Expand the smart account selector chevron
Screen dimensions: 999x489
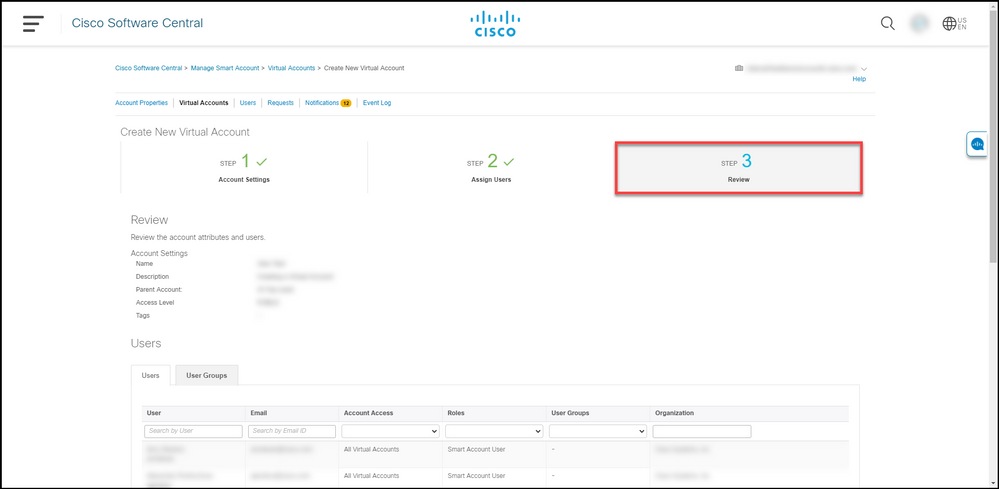[x=864, y=68]
